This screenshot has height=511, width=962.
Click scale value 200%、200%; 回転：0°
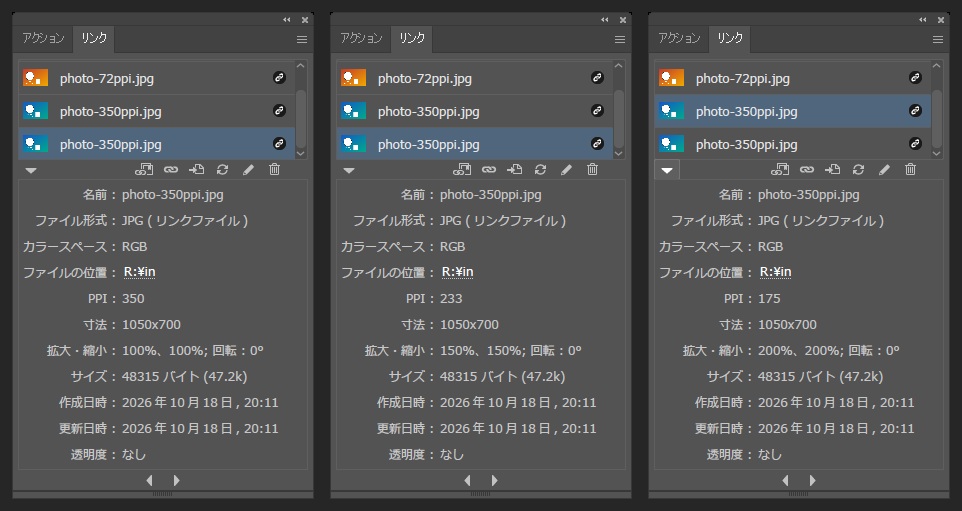click(x=828, y=350)
